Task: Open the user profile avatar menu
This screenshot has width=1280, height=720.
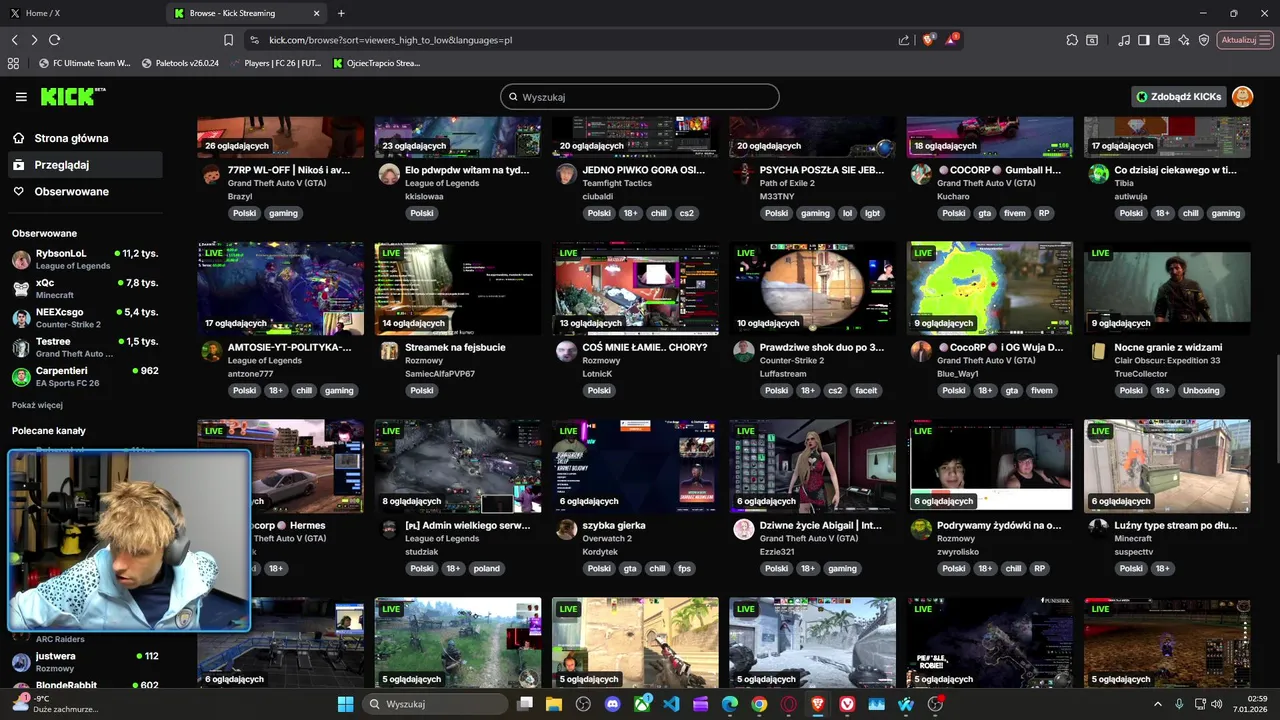Action: [1242, 97]
